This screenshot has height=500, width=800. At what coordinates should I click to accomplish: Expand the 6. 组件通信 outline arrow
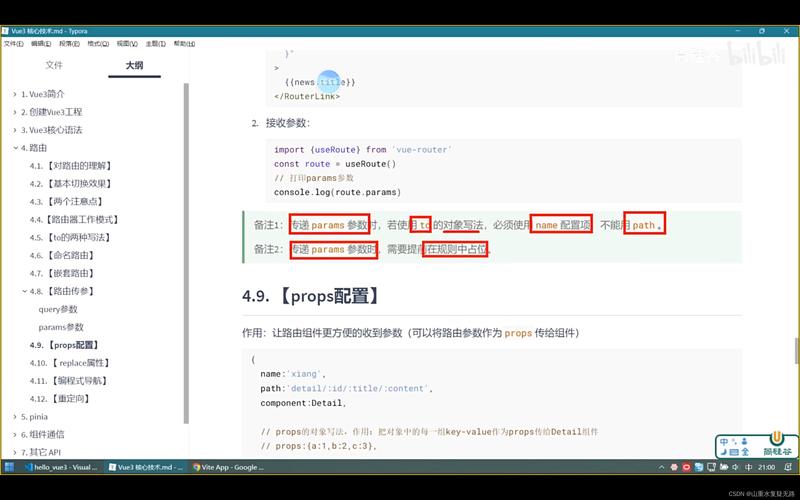[15, 435]
